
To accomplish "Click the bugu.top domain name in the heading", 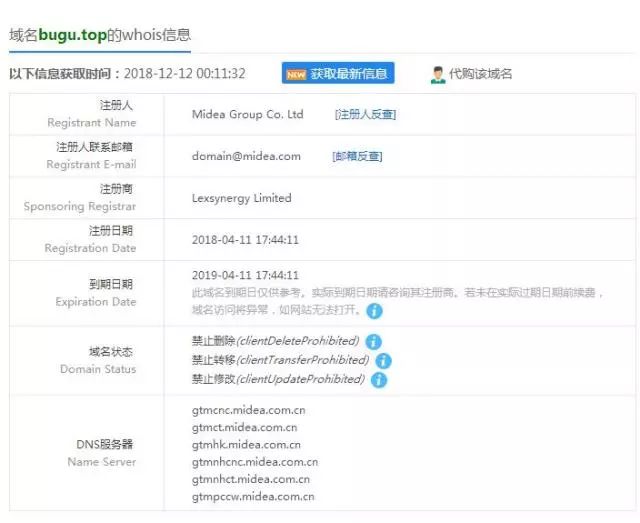I will click(x=73, y=35).
